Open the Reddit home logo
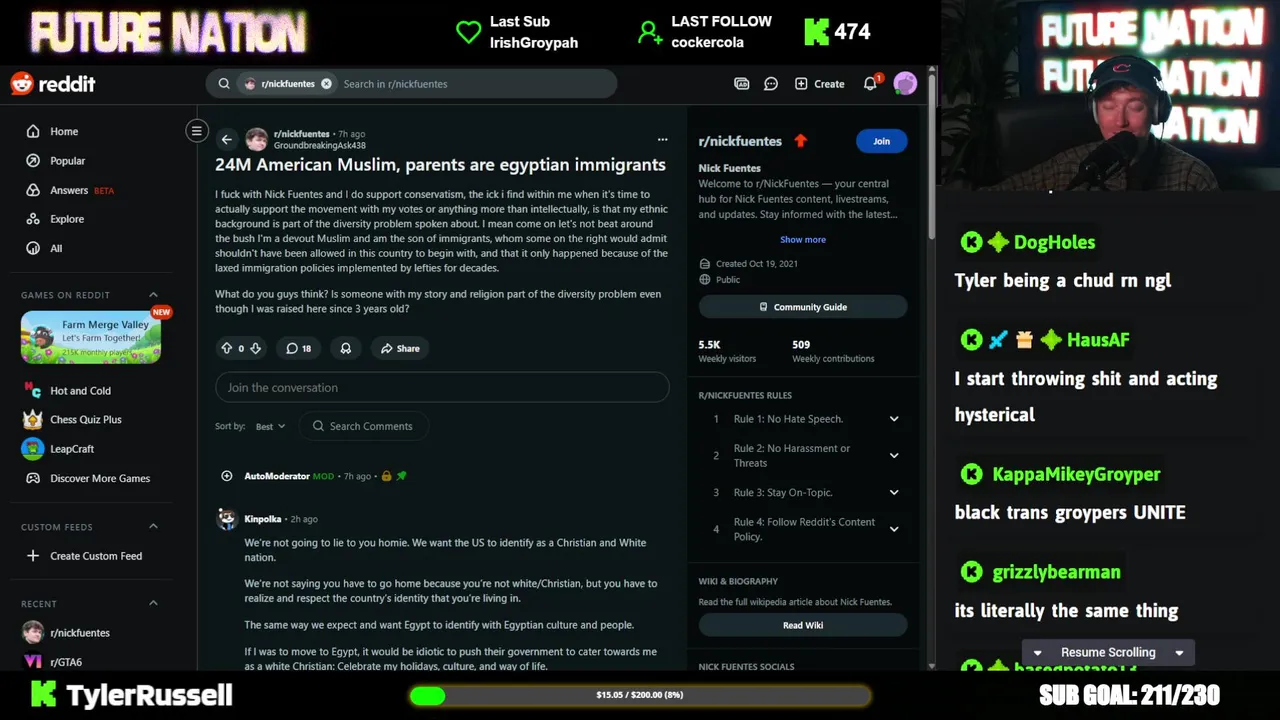 53,84
